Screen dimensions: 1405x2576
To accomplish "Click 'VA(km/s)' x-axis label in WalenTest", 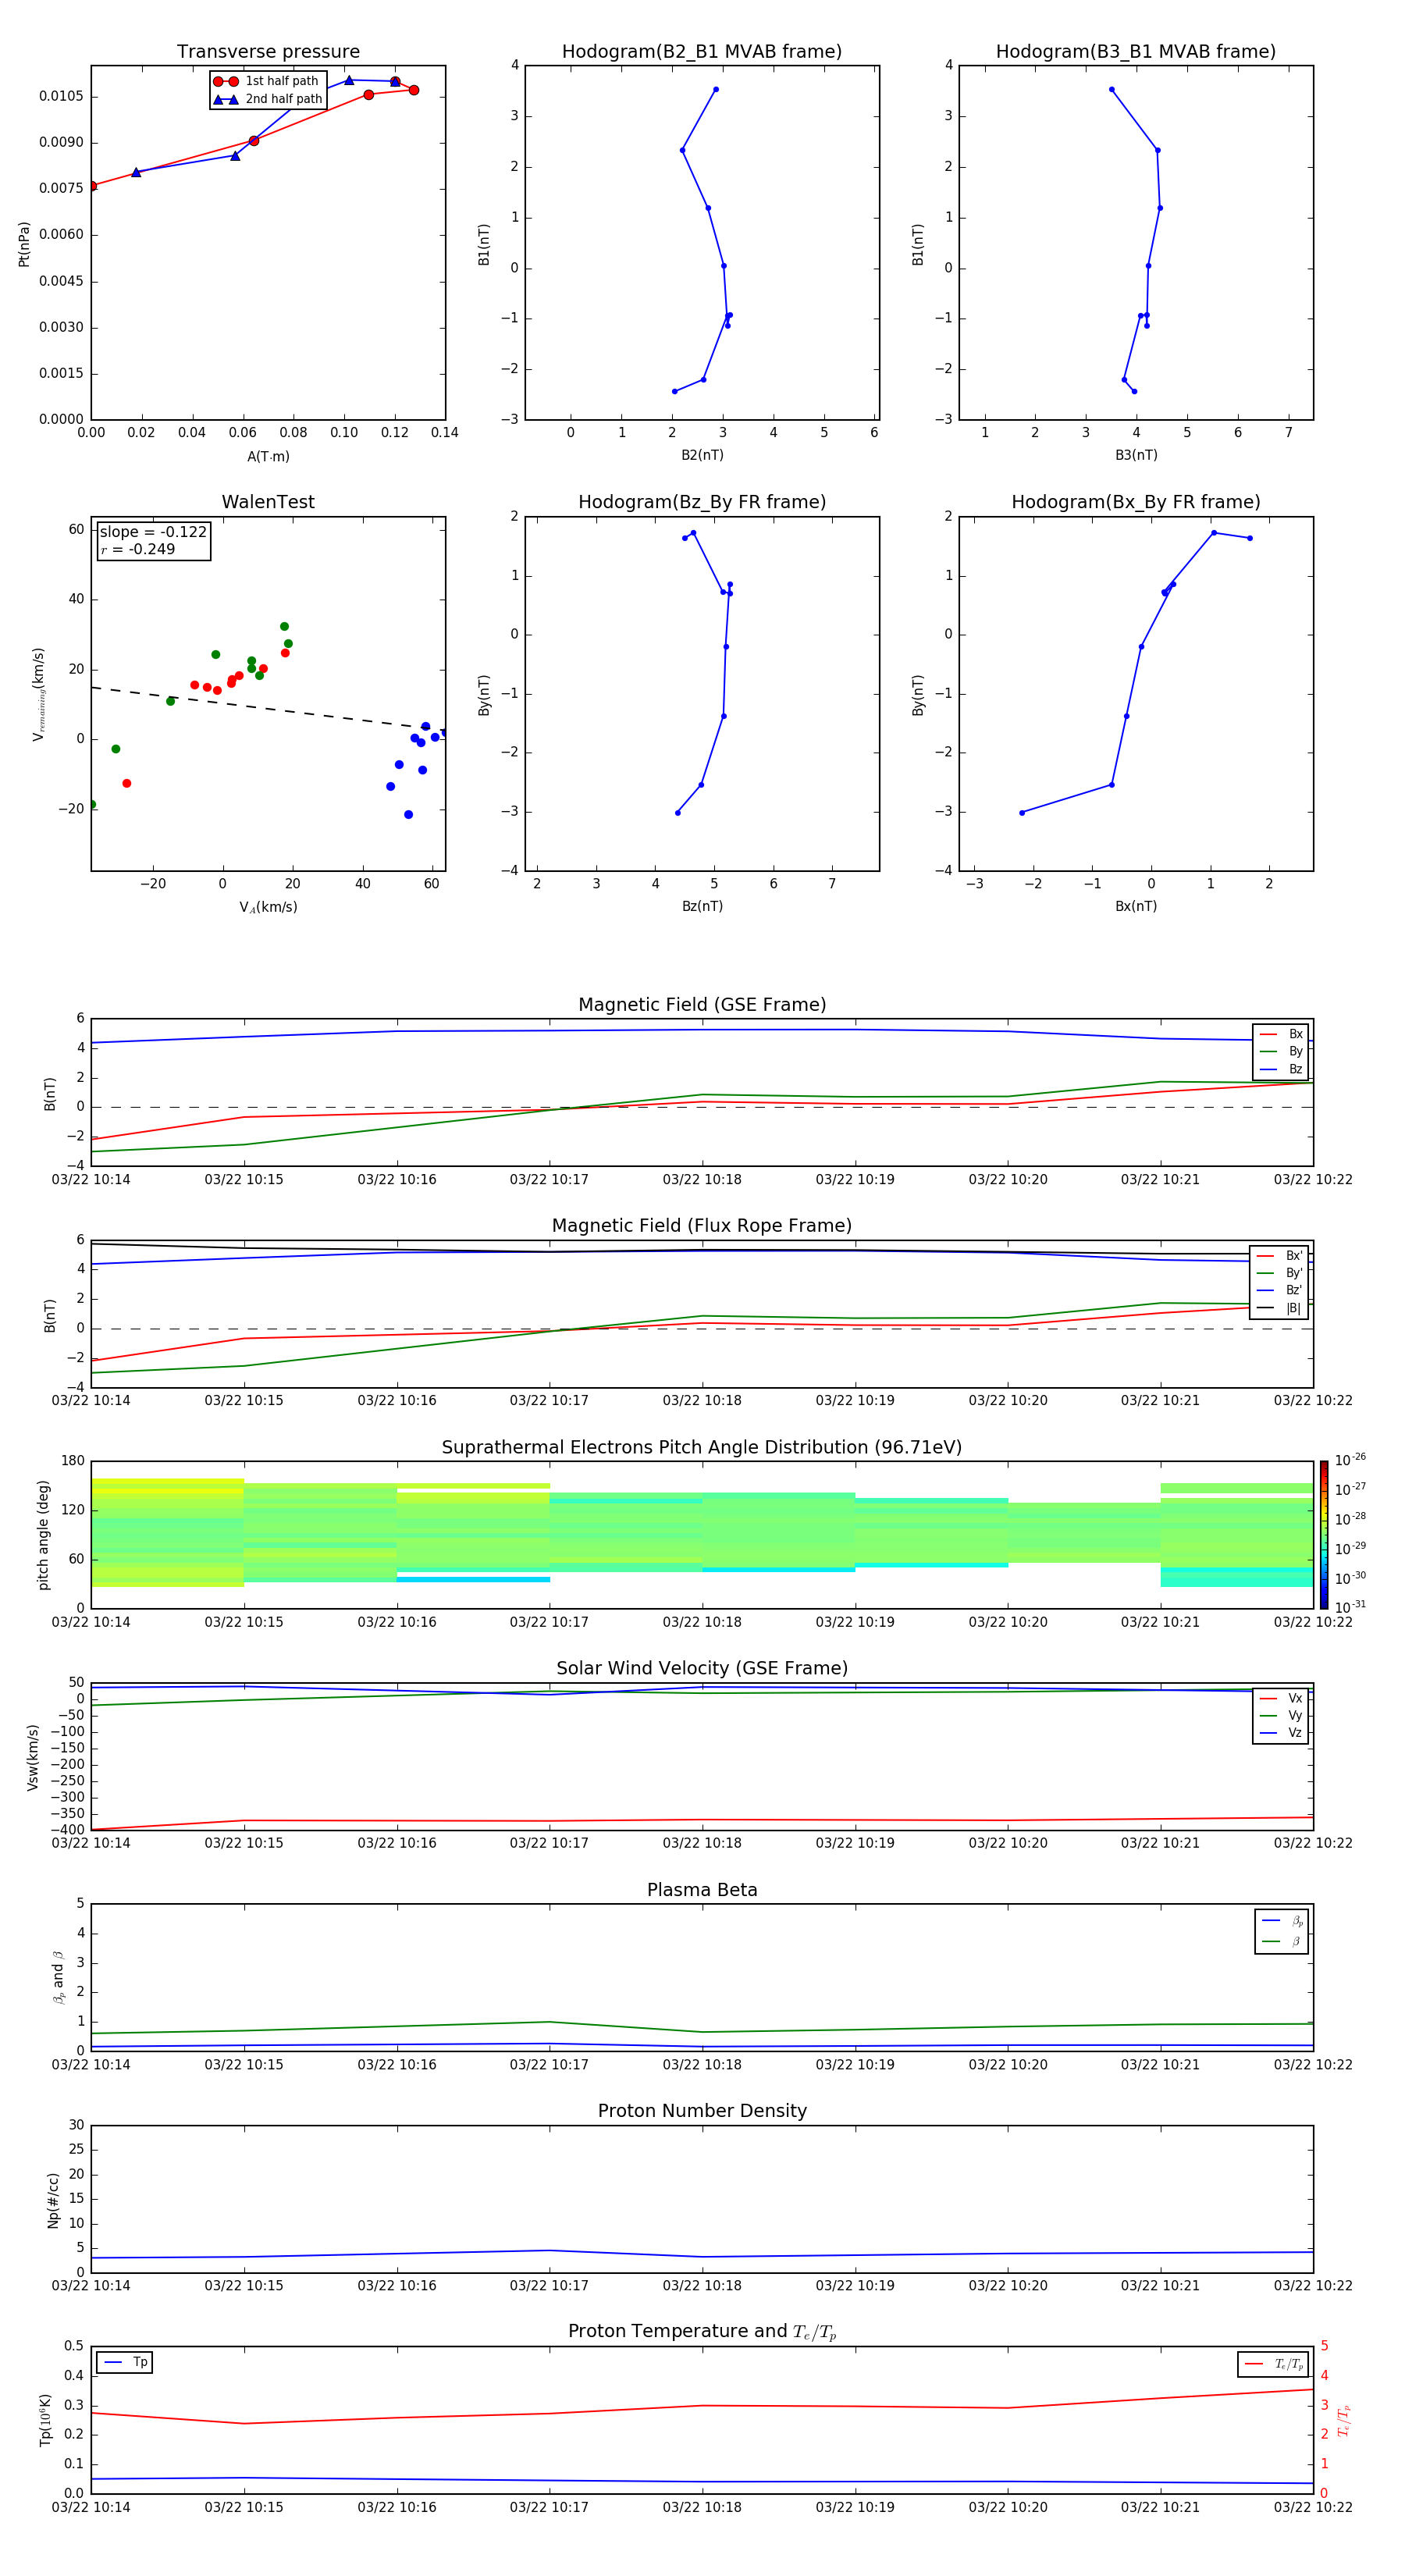I will (x=268, y=907).
